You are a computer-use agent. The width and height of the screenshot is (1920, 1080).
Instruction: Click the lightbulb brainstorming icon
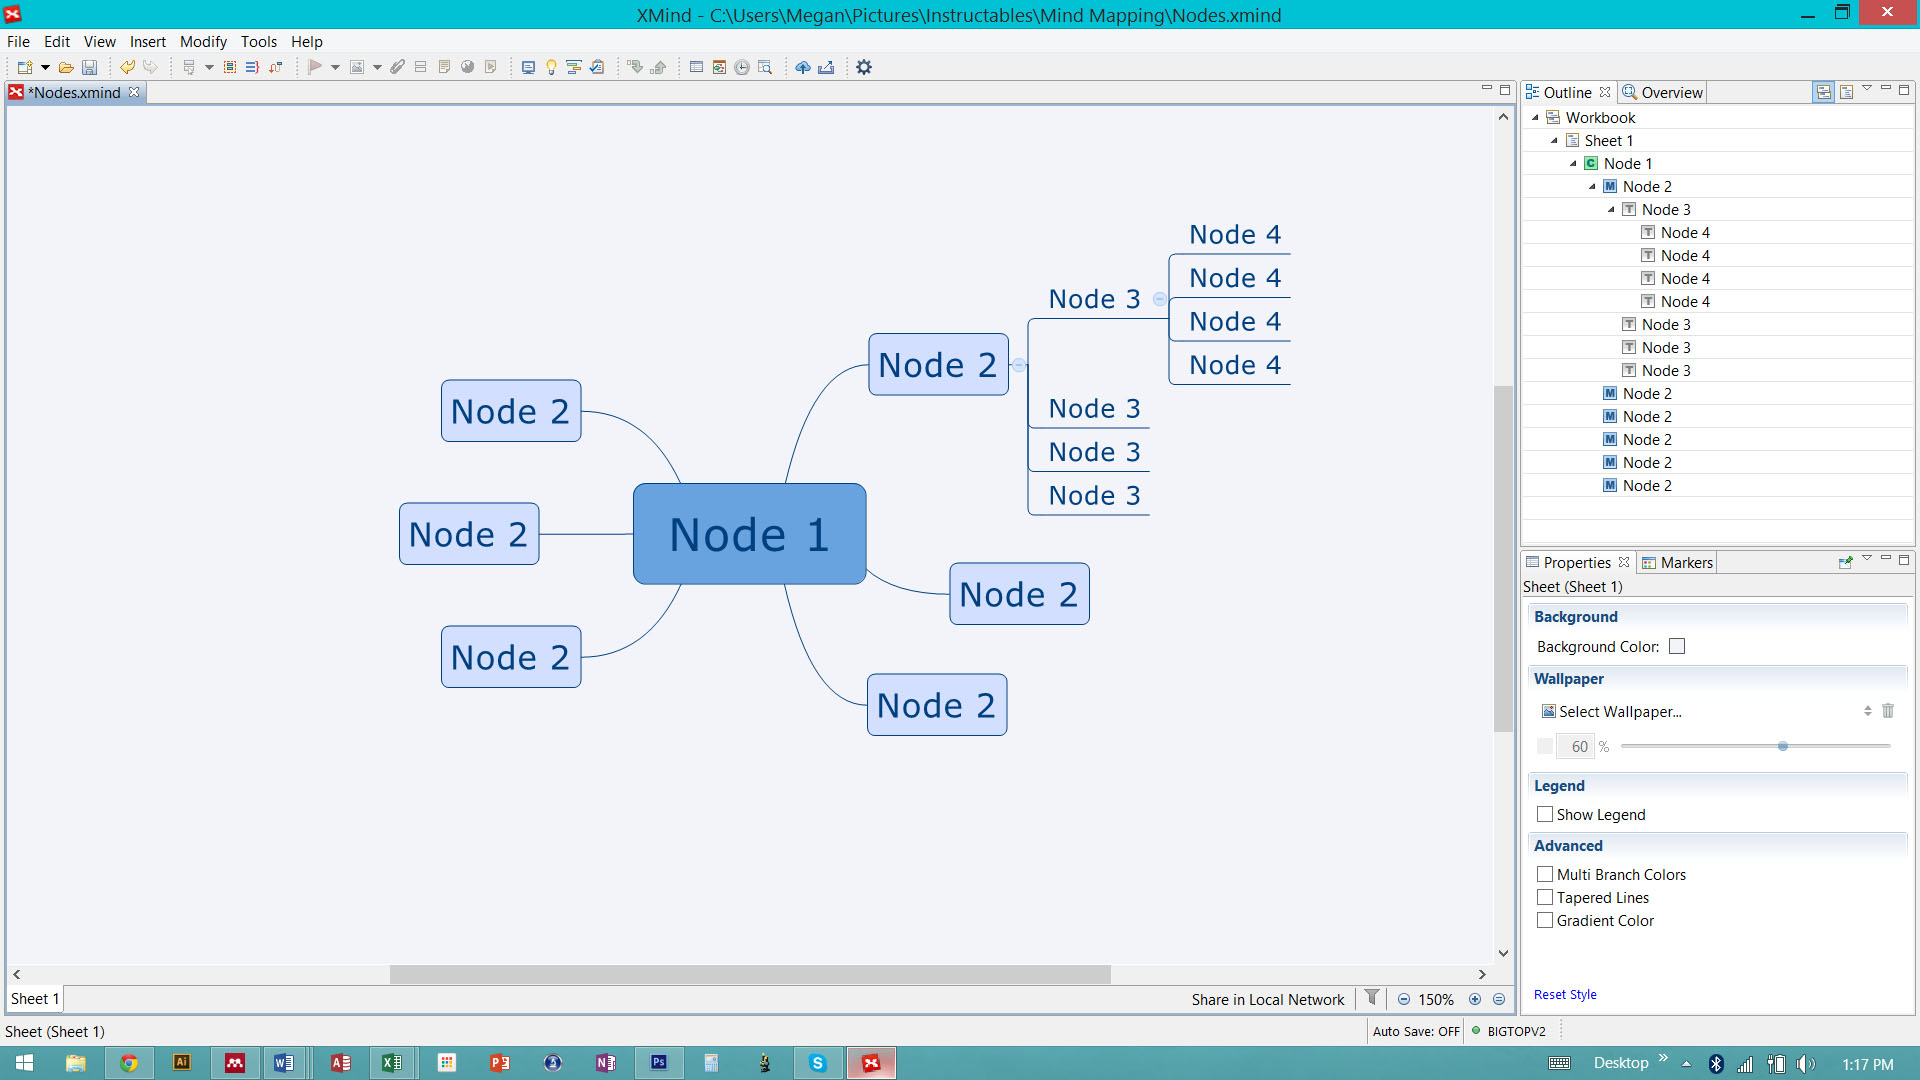point(551,67)
